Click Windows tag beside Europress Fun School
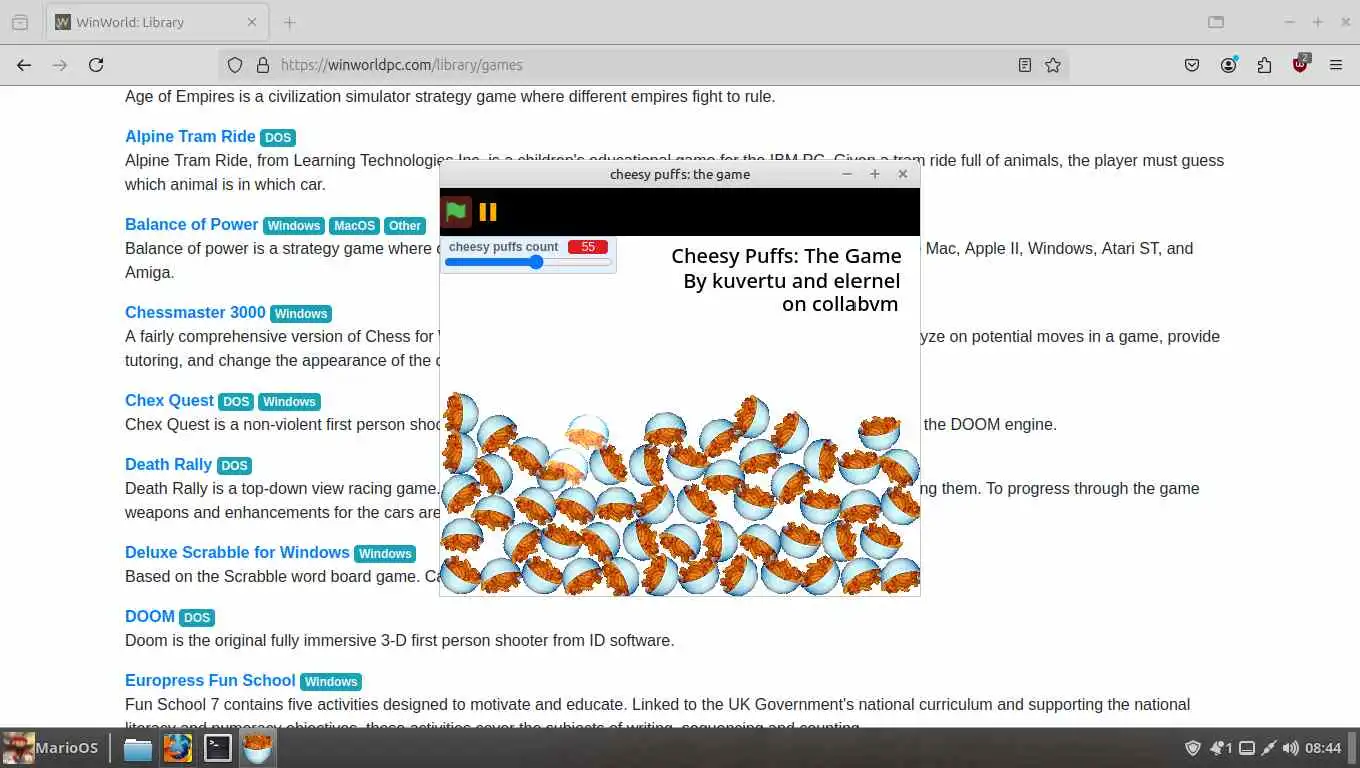Screen dimensions: 1360x768 [x=331, y=682]
